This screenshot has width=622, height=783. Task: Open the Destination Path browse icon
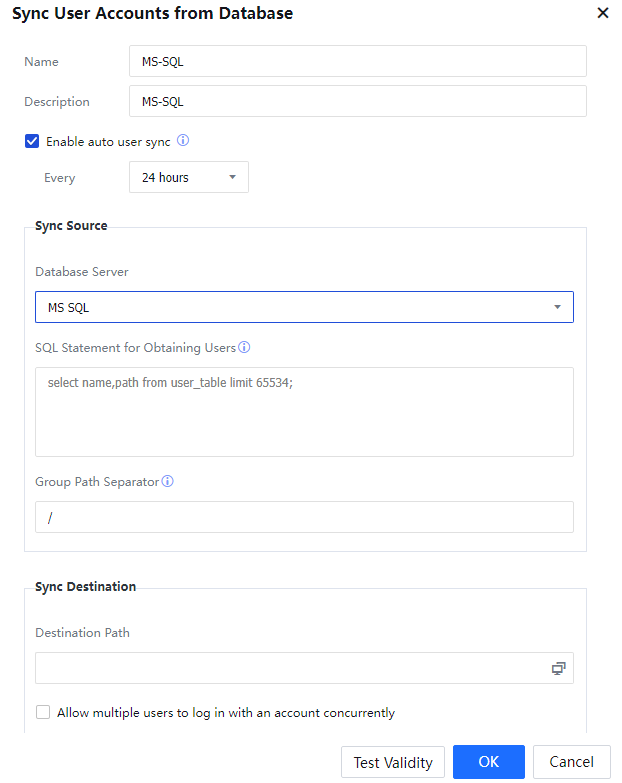click(558, 668)
